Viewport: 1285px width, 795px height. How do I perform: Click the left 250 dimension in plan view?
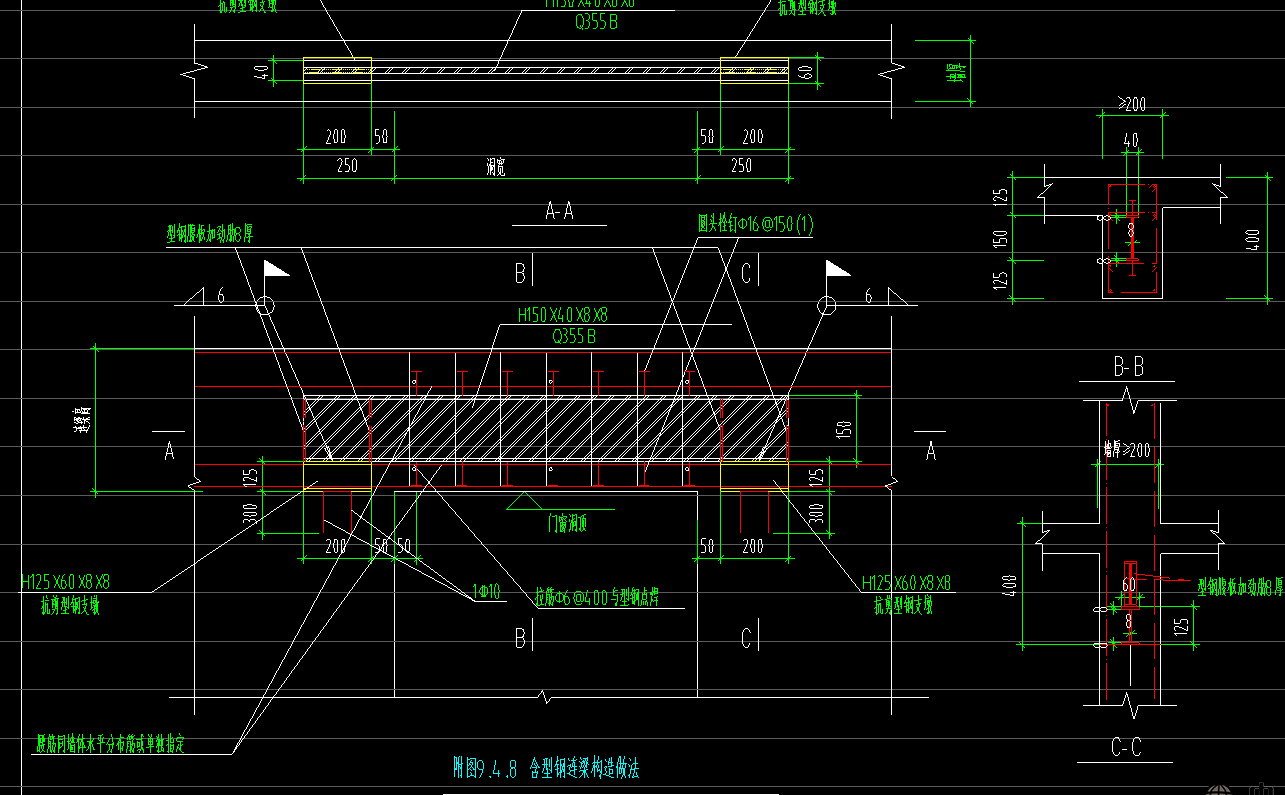346,166
